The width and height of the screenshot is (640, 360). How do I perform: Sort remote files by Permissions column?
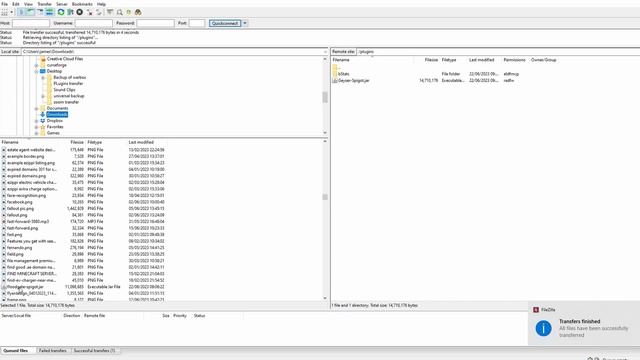point(514,60)
